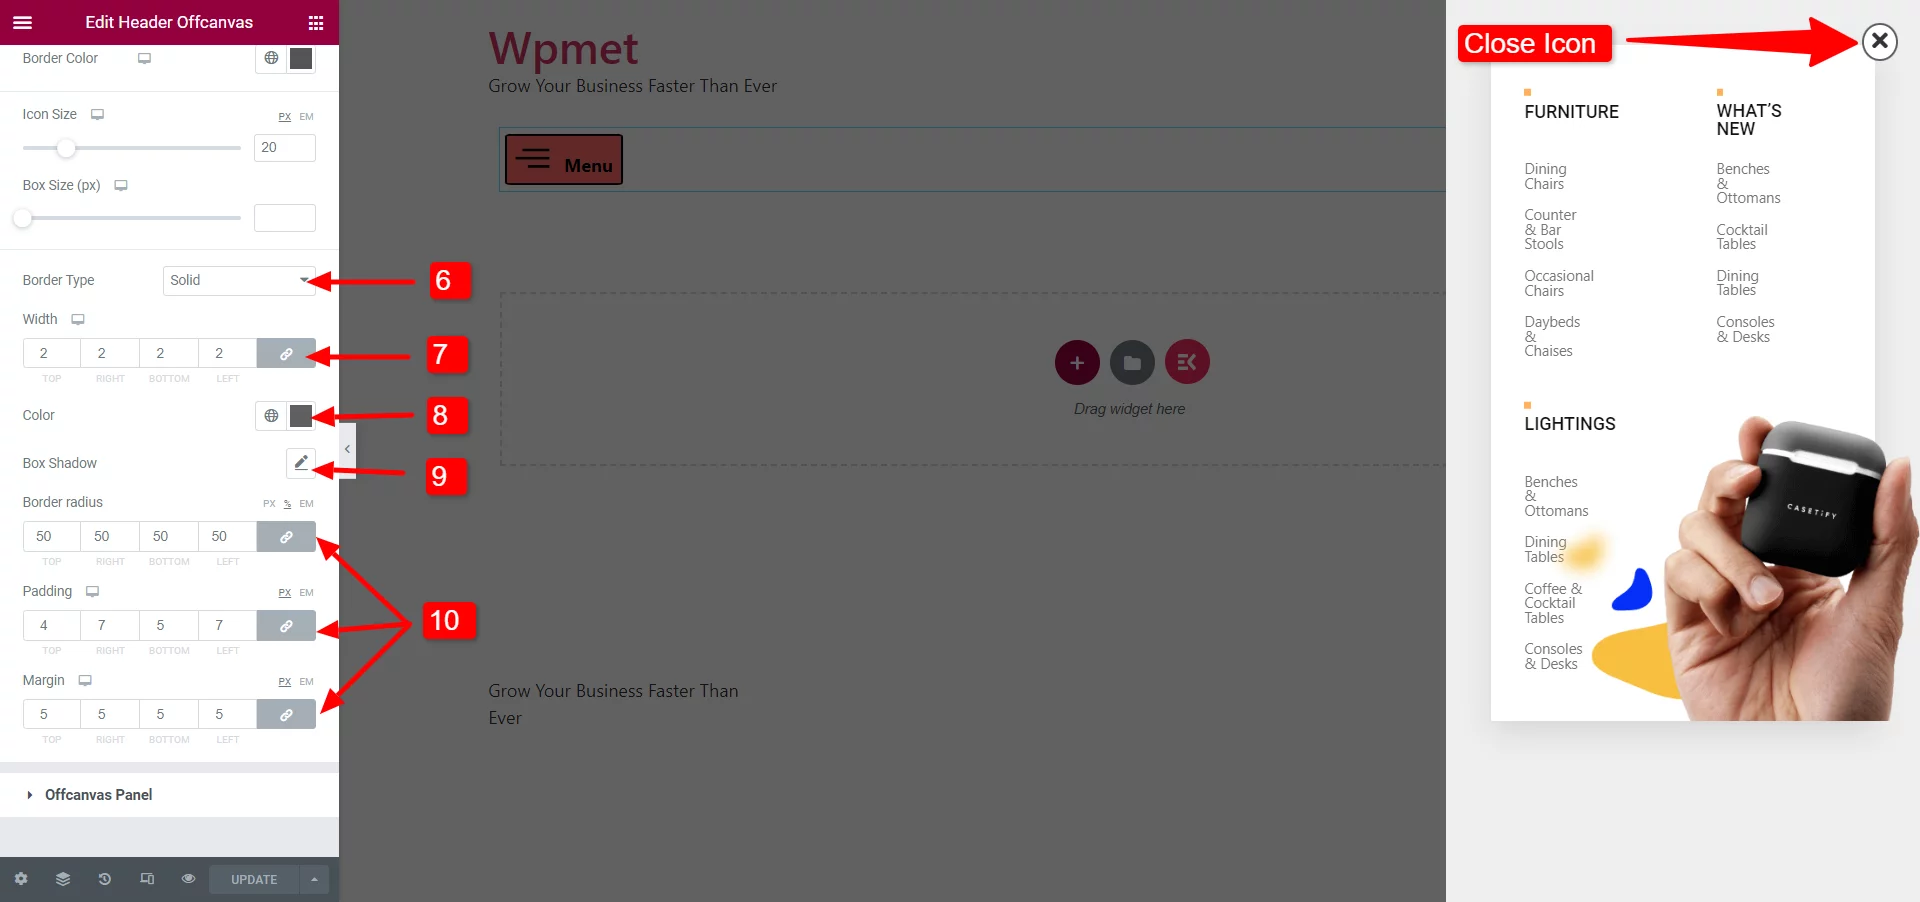
Task: Click the Margin top value field
Action: 52,714
